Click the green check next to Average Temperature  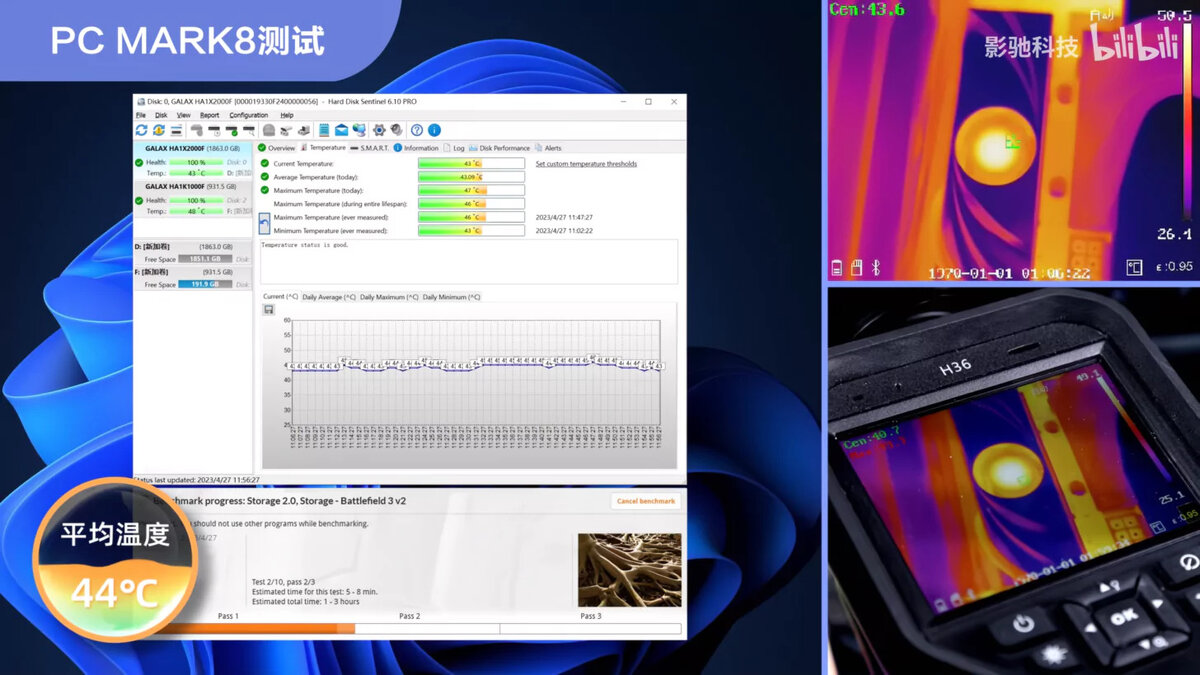(265, 177)
